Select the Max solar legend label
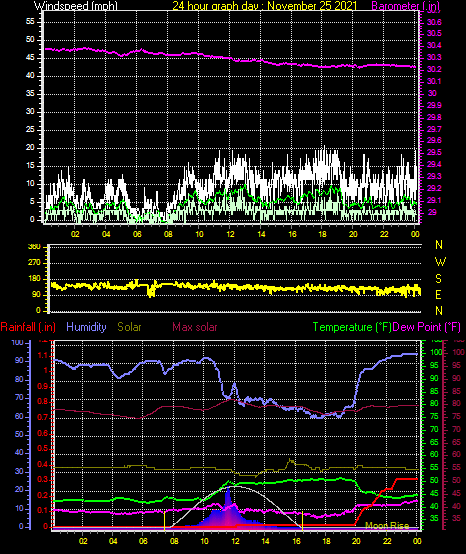466x554 pixels. [x=195, y=327]
